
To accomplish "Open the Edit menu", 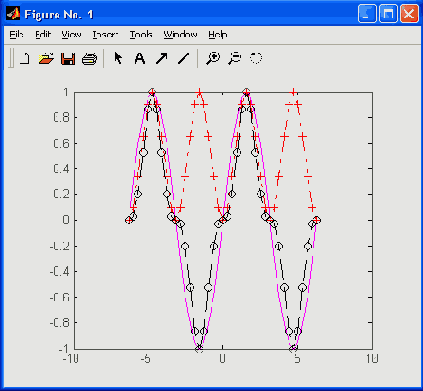I will coord(43,35).
